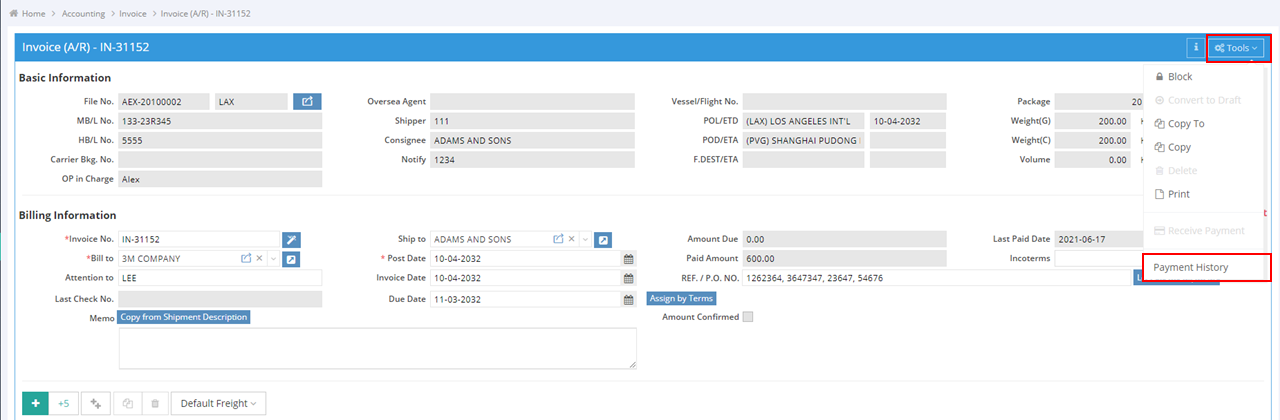Click the Assign by Terms button
Image resolution: width=1280 pixels, height=420 pixels.
(681, 298)
